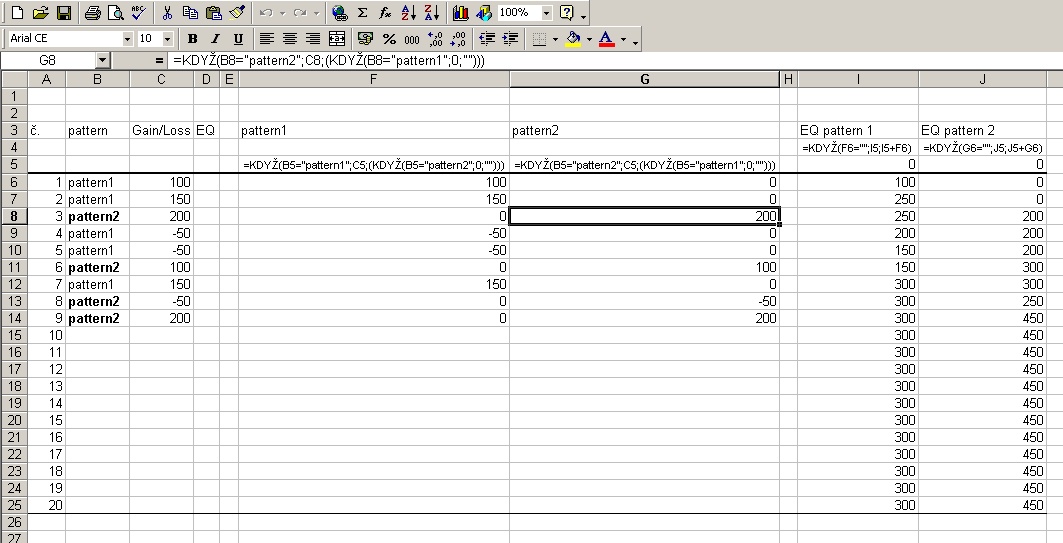1063x543 pixels.
Task: Center the cell text horizontally
Action: click(x=290, y=39)
